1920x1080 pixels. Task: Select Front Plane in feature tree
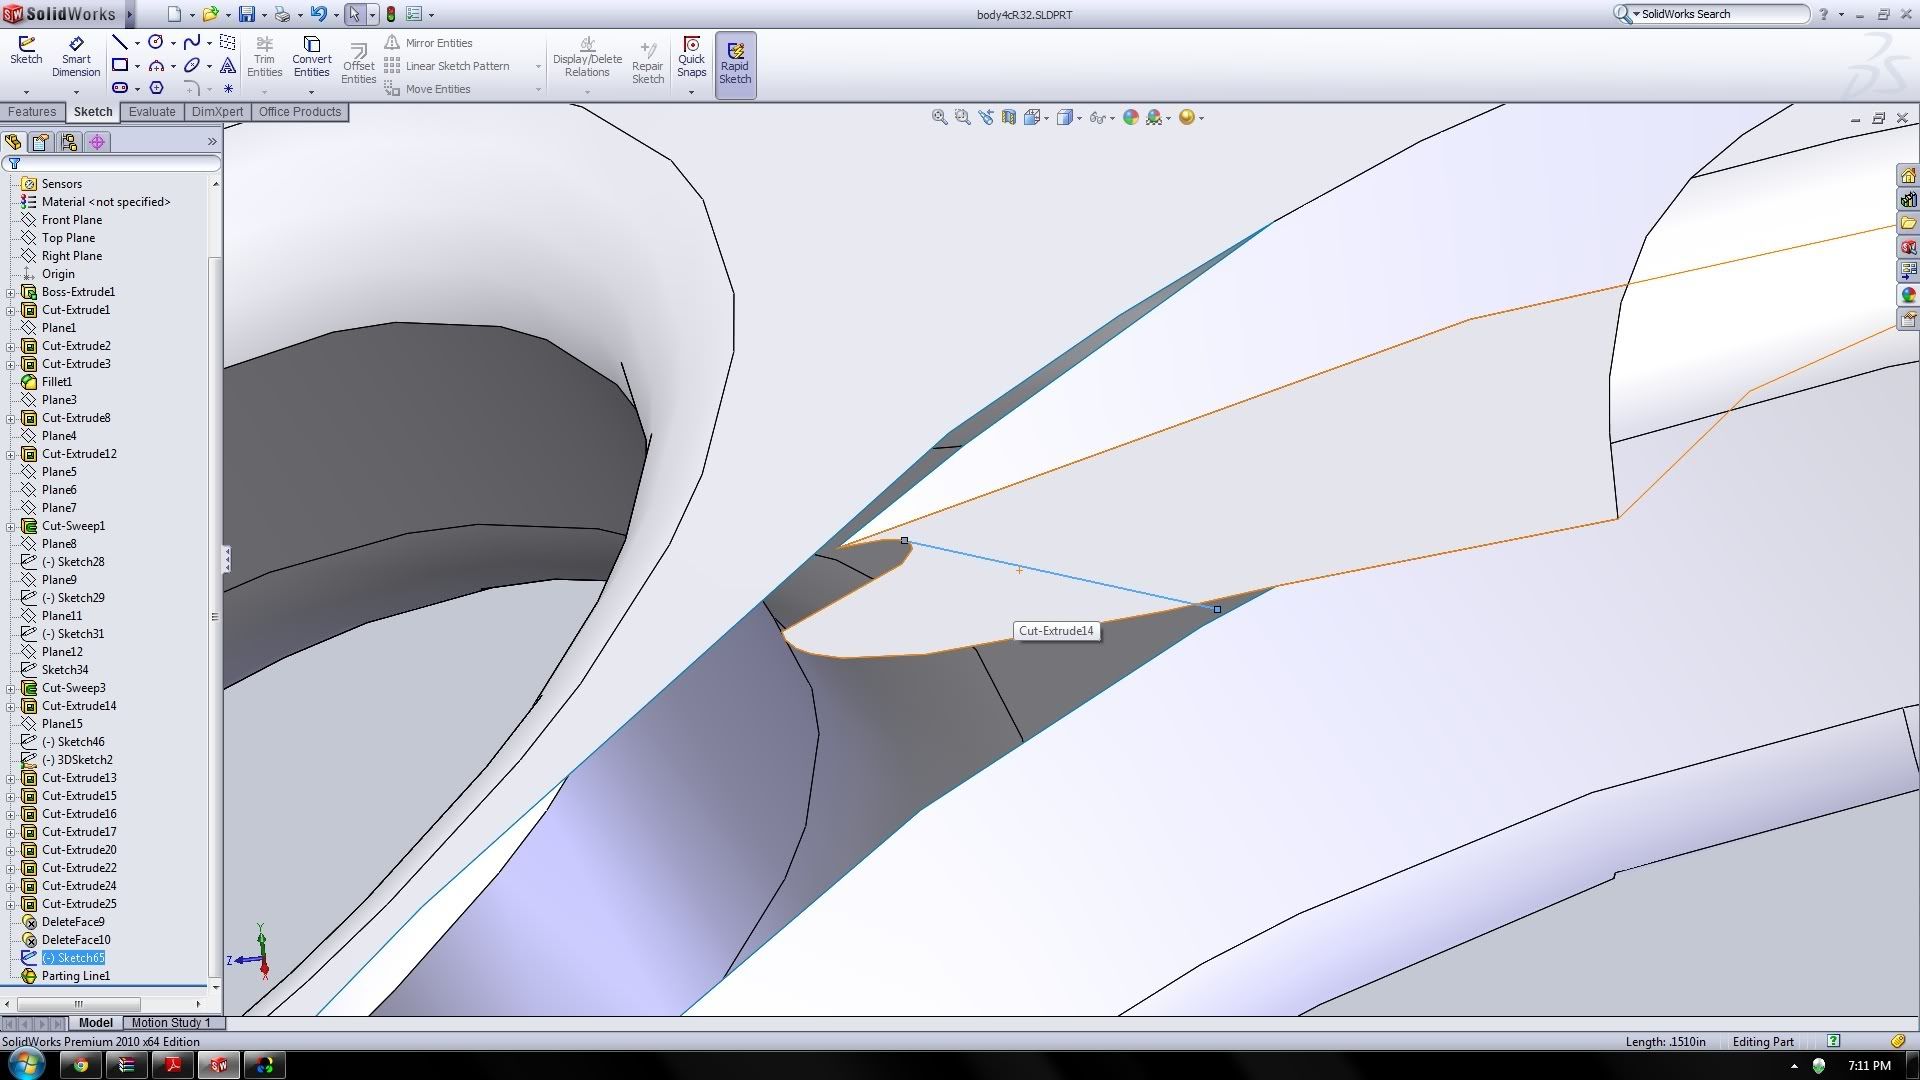[72, 220]
